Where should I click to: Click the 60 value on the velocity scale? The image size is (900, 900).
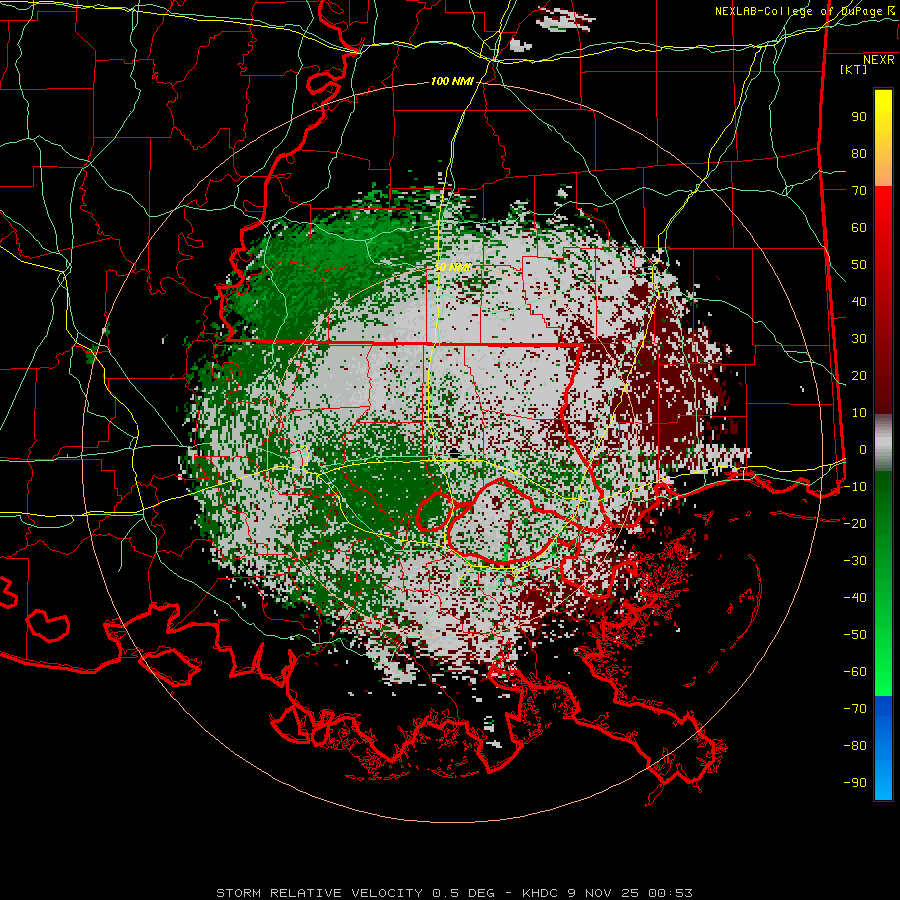click(x=859, y=228)
